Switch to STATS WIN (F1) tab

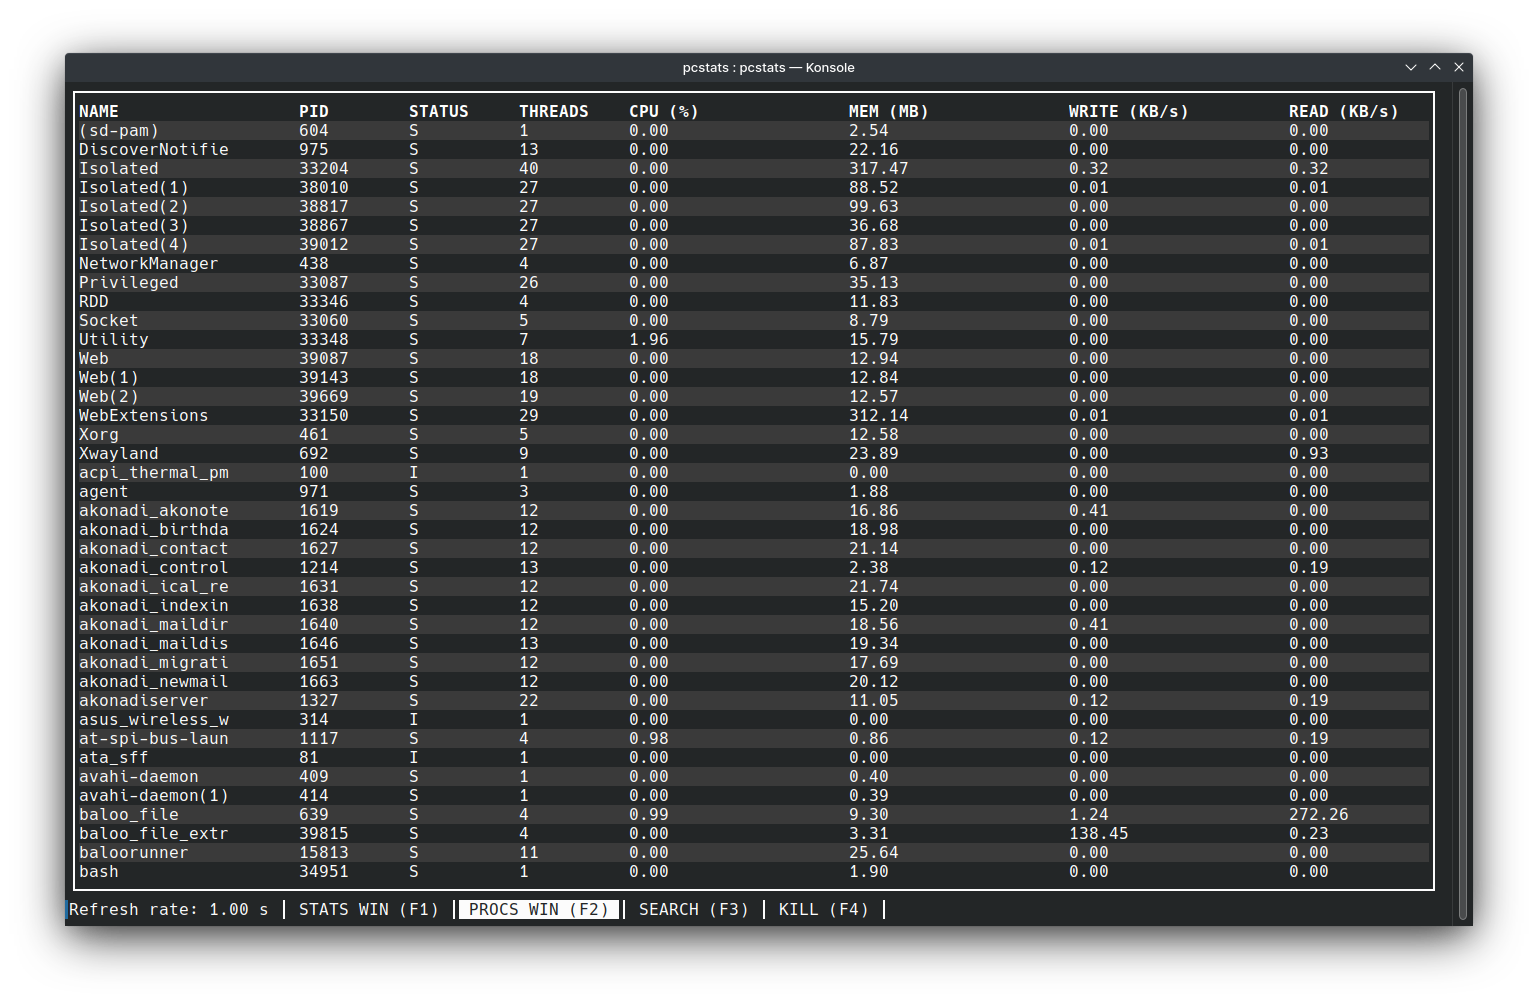coord(368,909)
